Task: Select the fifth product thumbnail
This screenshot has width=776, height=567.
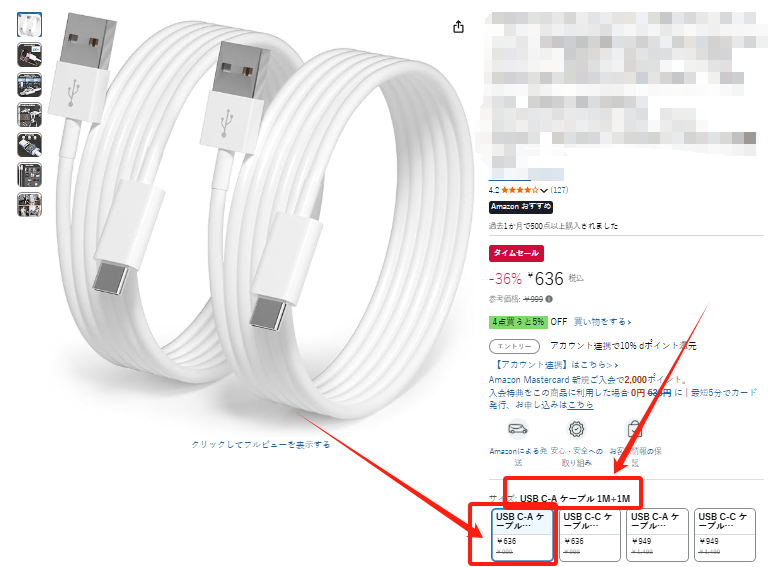Action: pyautogui.click(x=30, y=145)
